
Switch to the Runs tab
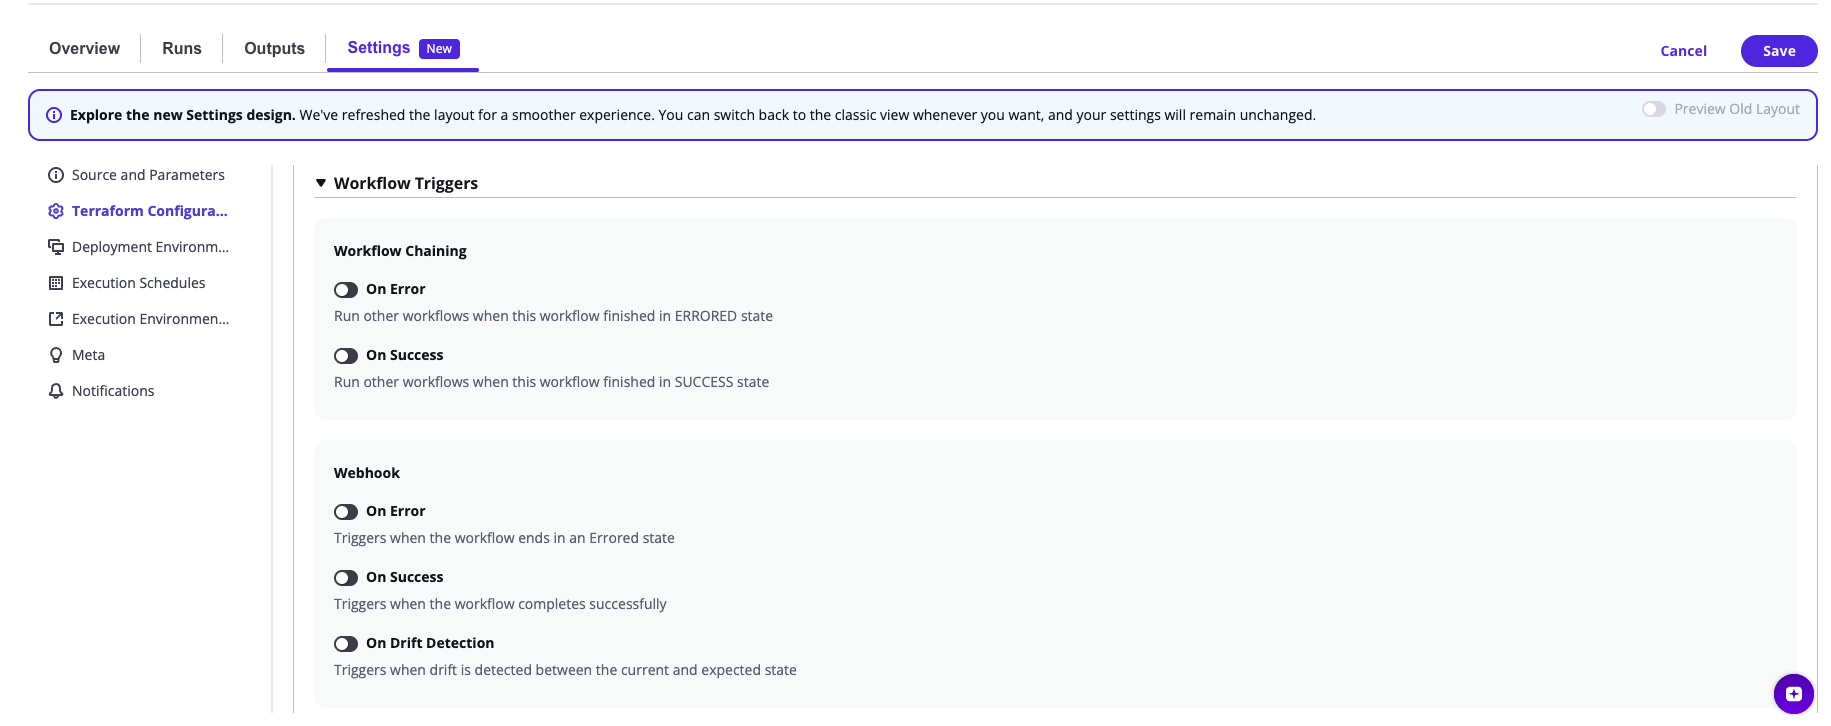(181, 48)
